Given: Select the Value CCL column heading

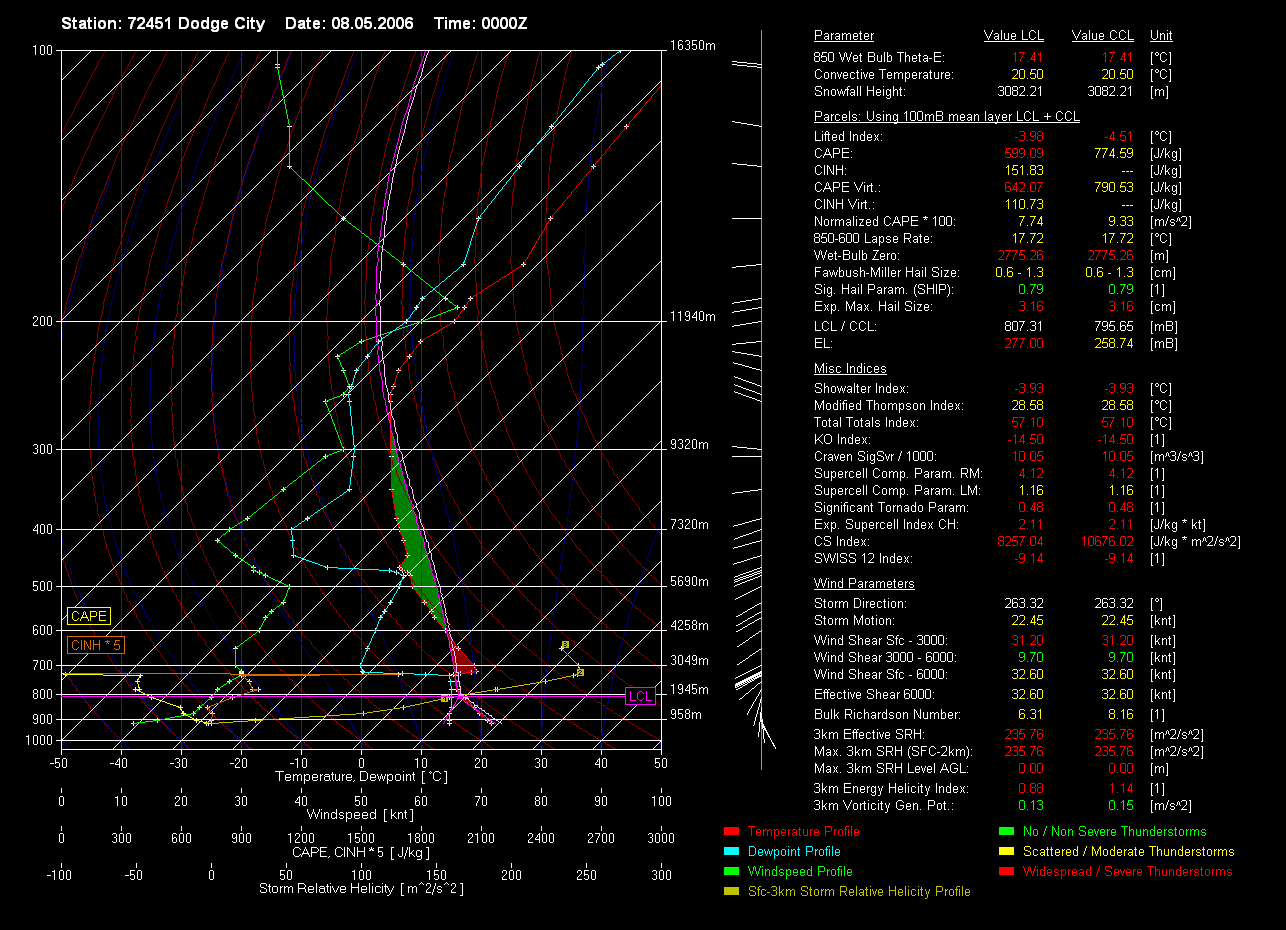Looking at the screenshot, I should point(1102,36).
